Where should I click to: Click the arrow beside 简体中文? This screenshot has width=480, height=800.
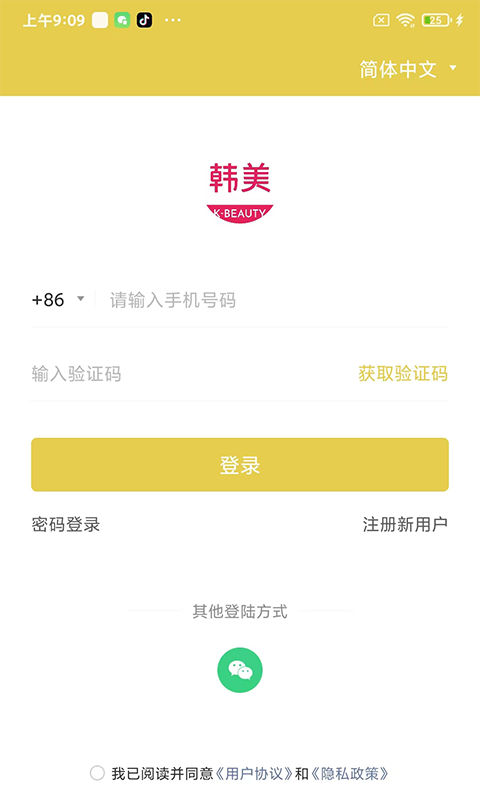click(x=453, y=67)
